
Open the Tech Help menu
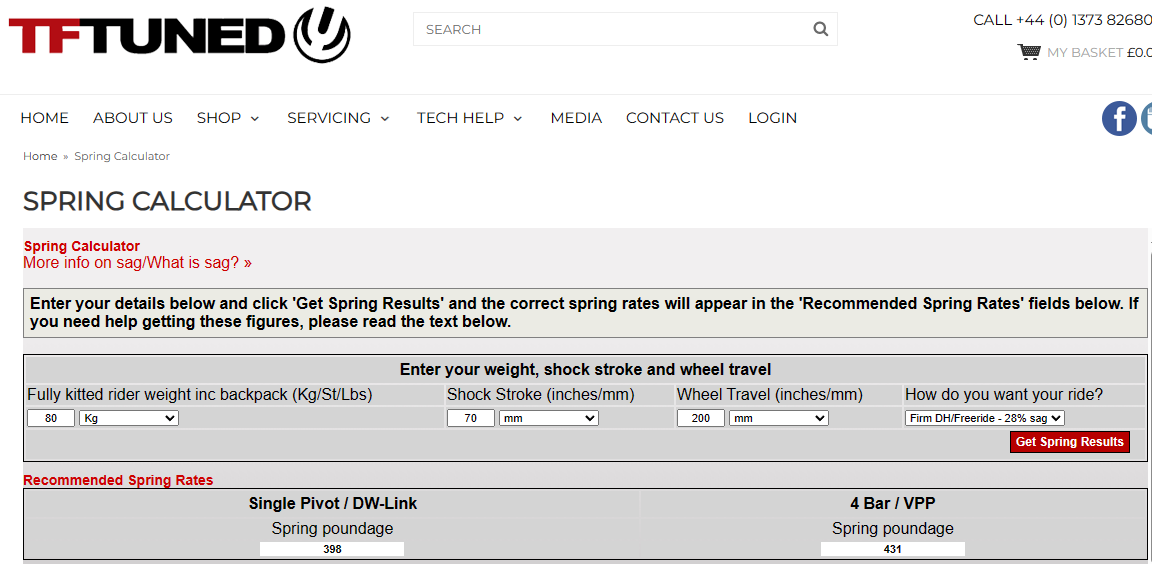(x=469, y=118)
